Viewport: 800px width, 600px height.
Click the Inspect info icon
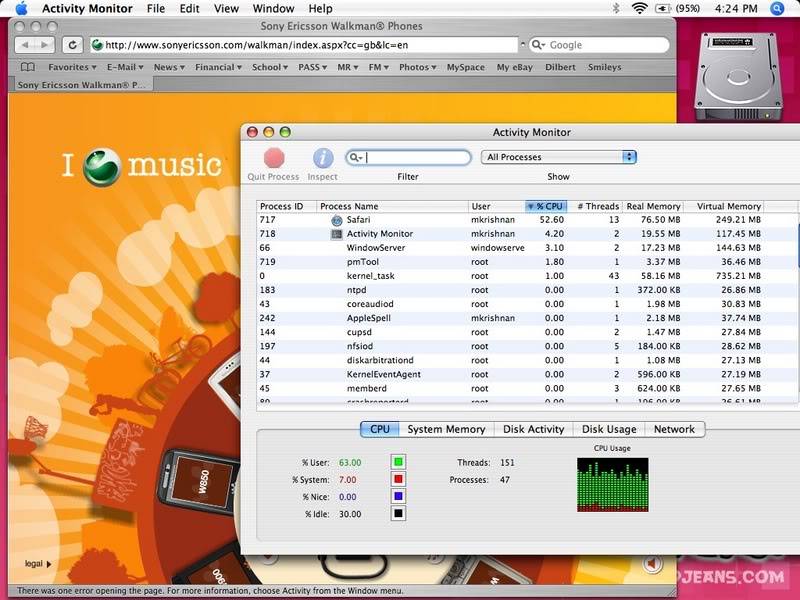pyautogui.click(x=322, y=158)
